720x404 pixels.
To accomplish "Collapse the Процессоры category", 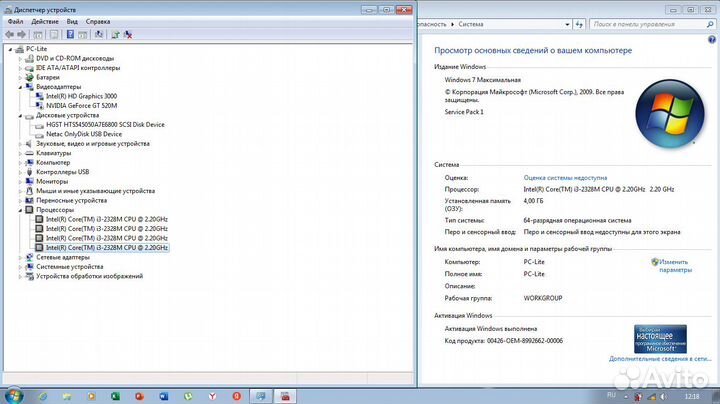I will point(20,210).
